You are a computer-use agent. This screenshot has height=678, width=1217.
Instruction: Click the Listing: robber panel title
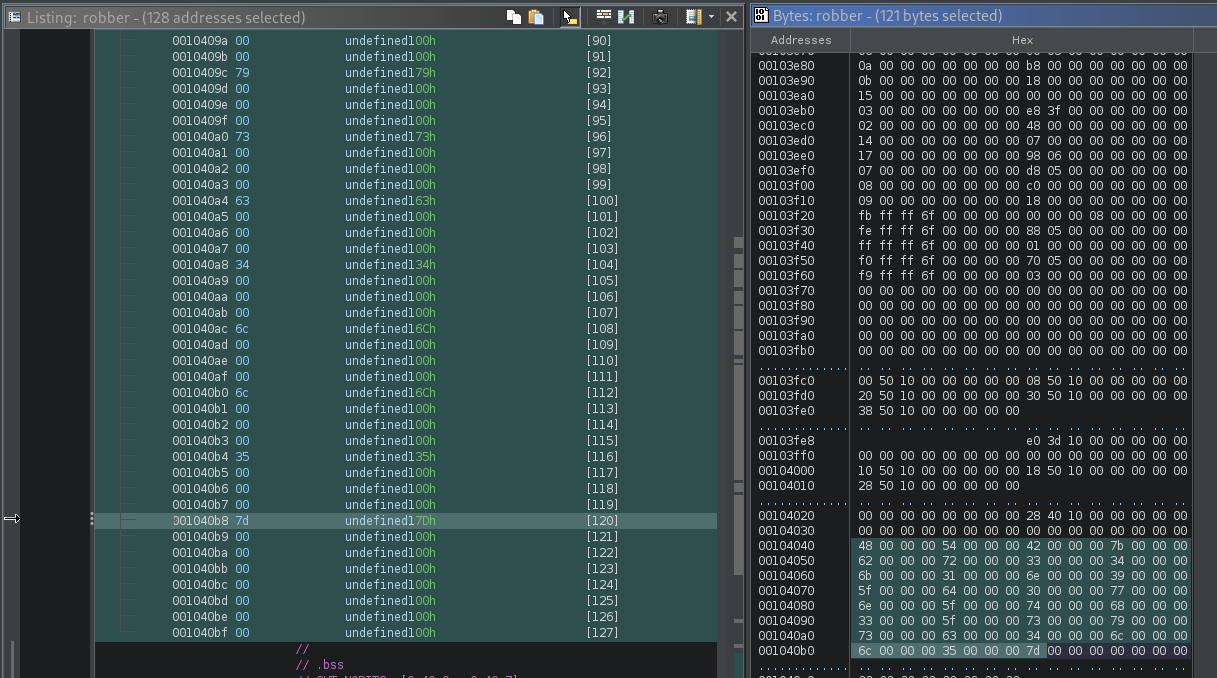point(166,17)
